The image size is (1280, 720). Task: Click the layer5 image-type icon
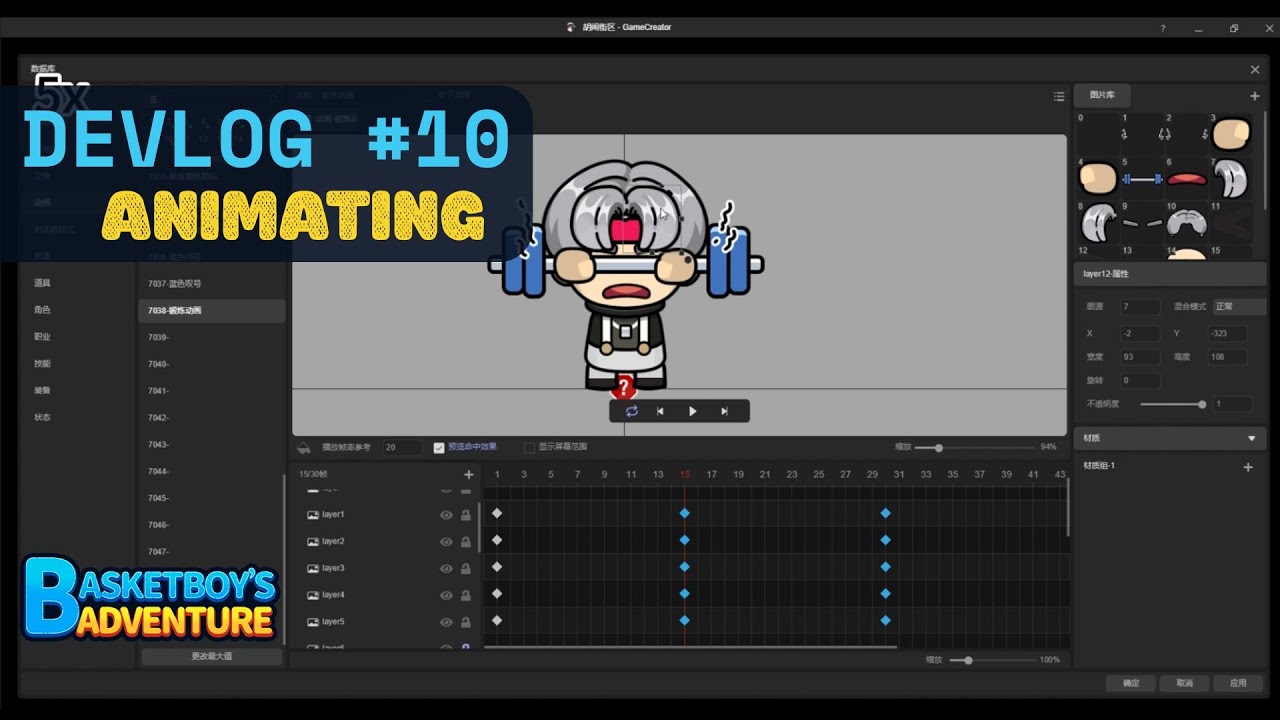[313, 622]
